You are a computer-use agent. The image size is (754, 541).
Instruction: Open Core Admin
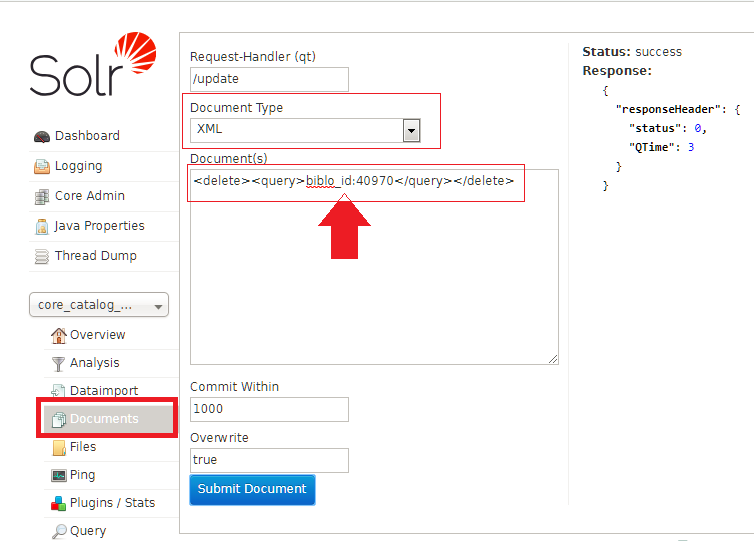click(x=89, y=196)
